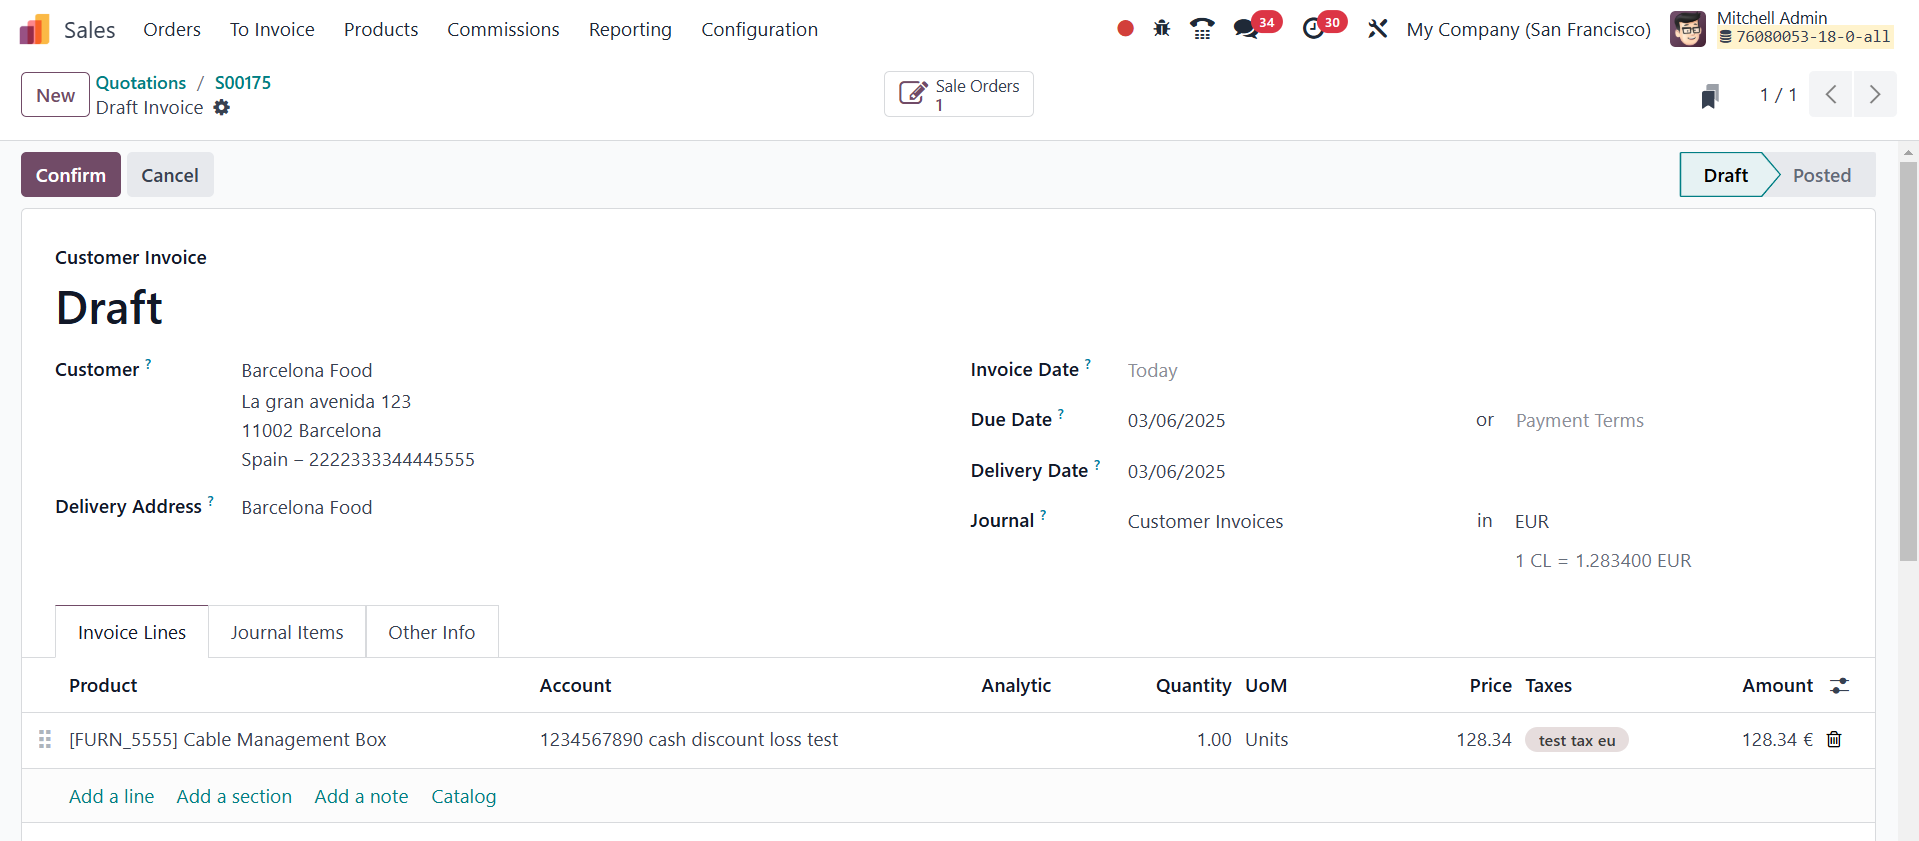This screenshot has width=1919, height=841.
Task: Click the wrench and screwdriver tools icon
Action: coord(1378,29)
